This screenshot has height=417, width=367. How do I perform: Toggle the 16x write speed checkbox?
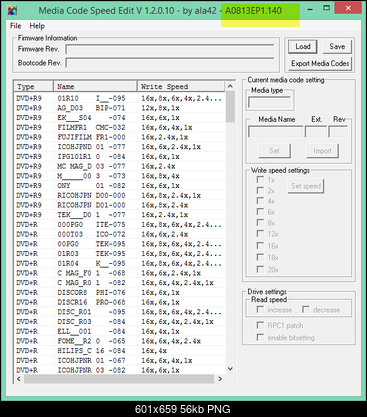[x=260, y=246]
